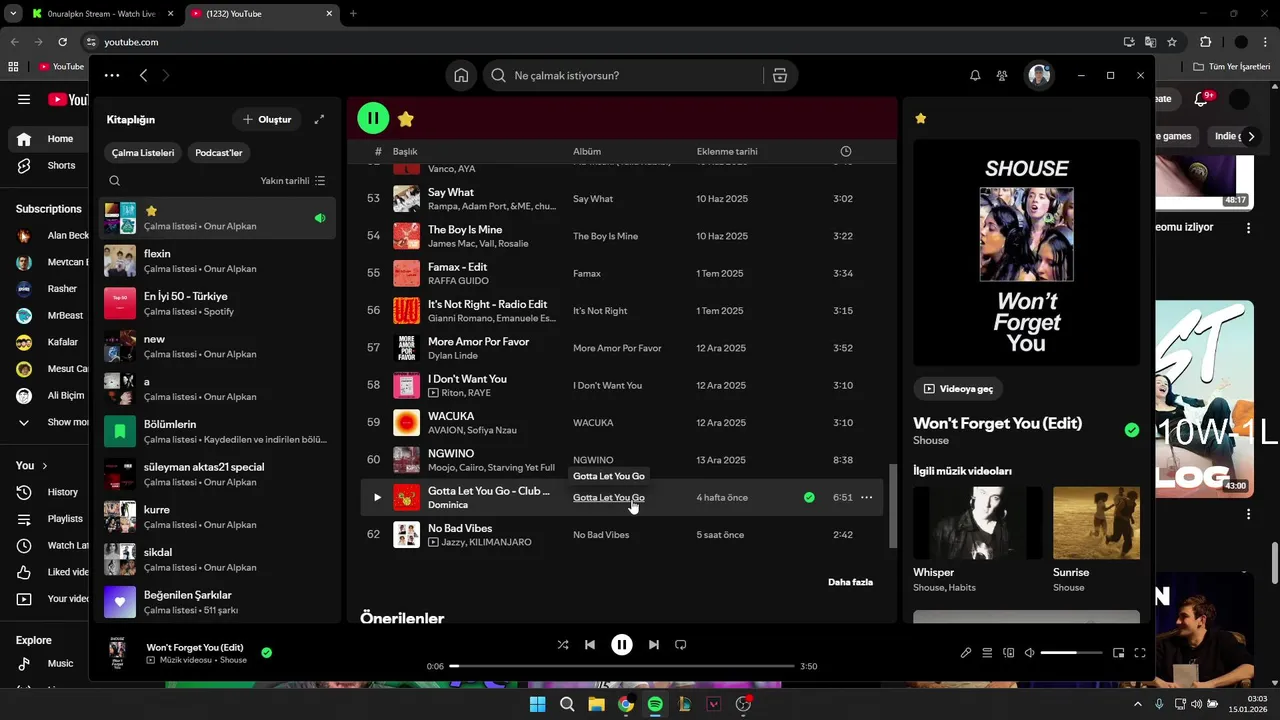The image size is (1280, 720).
Task: Play Gotta Let You Go row
Action: coord(377,497)
